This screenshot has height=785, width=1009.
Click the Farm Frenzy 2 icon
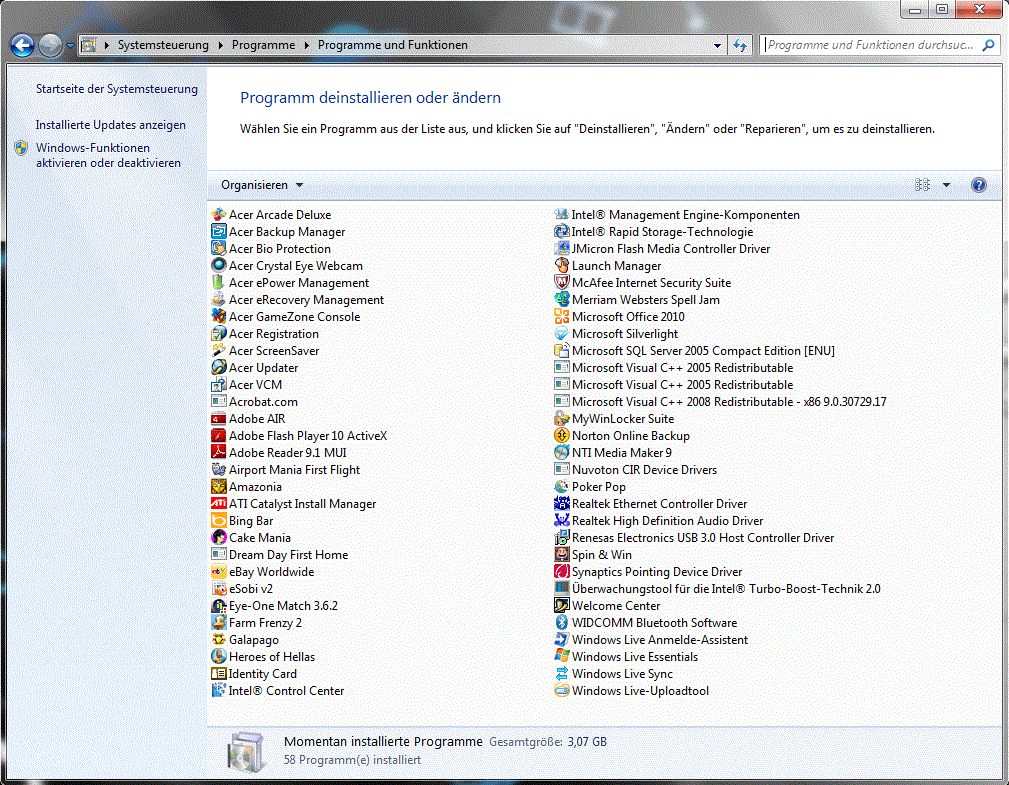(219, 623)
